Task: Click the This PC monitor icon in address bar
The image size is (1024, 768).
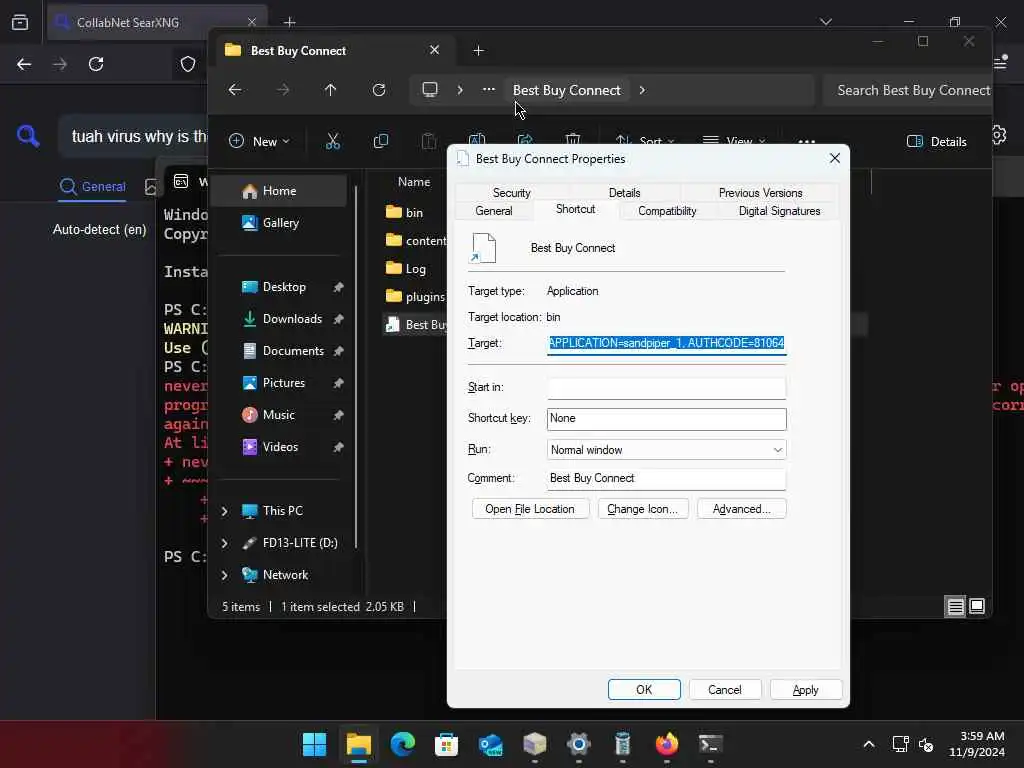Action: click(430, 89)
